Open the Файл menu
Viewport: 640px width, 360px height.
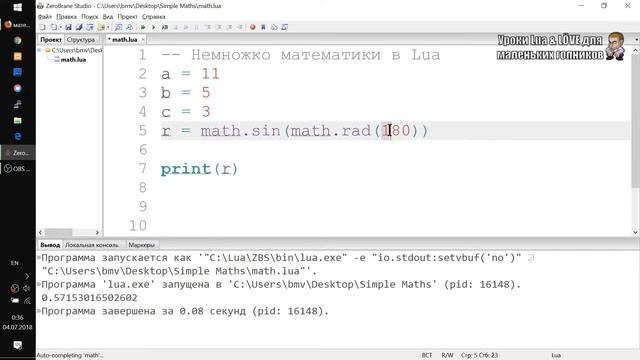45,17
